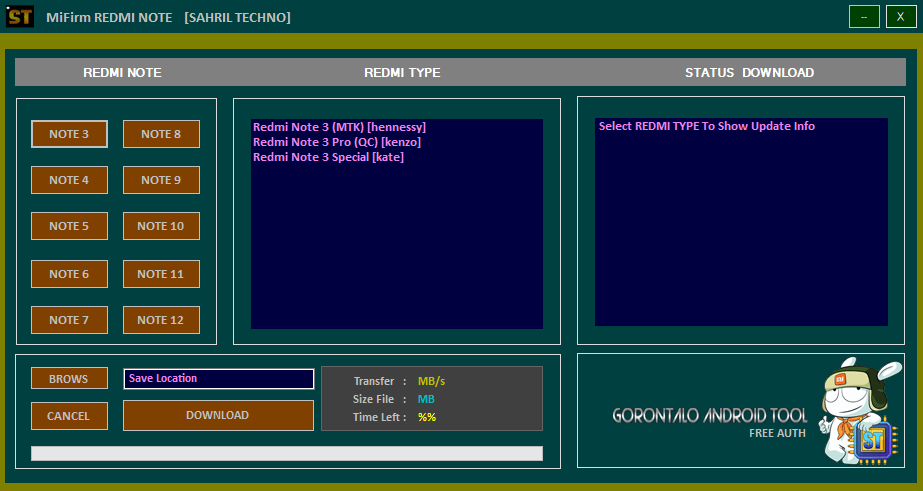Start the firmware DOWNLOAD
Screen dimensions: 923x491
pyautogui.click(x=218, y=415)
